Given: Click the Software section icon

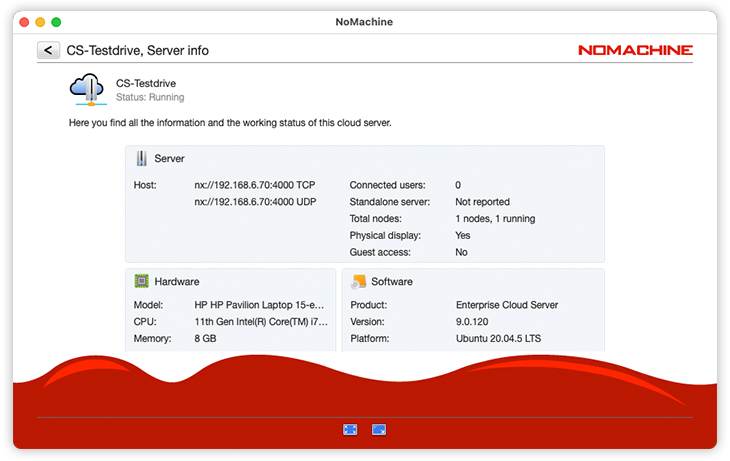Looking at the screenshot, I should pyautogui.click(x=359, y=281).
